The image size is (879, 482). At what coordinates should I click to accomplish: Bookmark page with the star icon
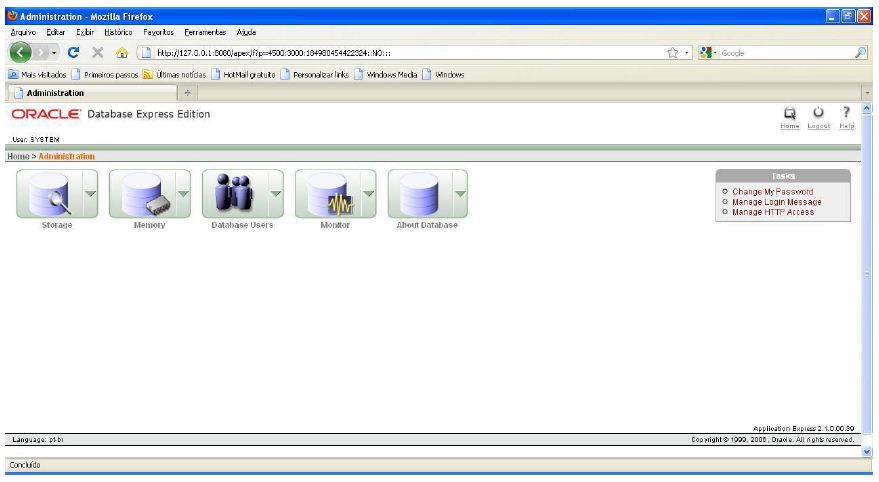pyautogui.click(x=673, y=53)
